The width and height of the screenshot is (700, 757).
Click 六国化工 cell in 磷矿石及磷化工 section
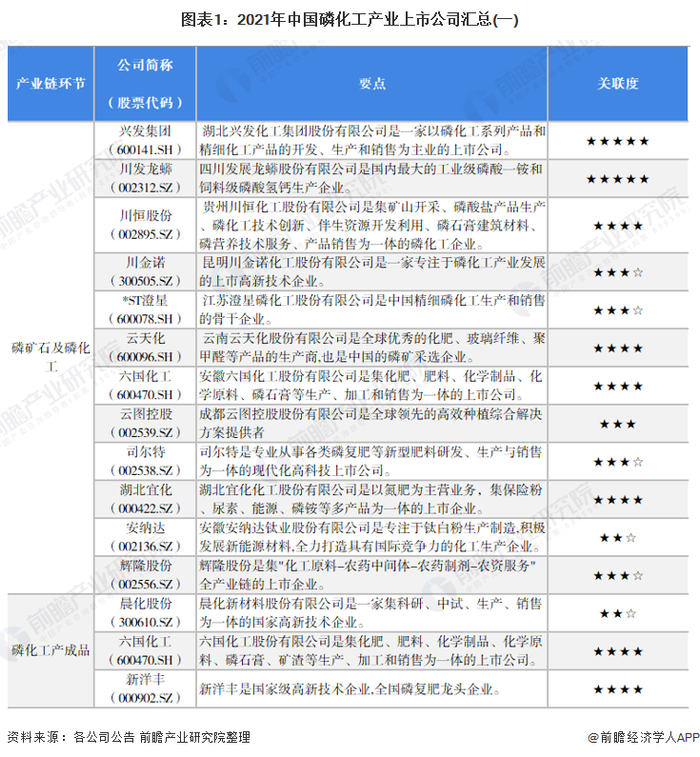point(145,386)
